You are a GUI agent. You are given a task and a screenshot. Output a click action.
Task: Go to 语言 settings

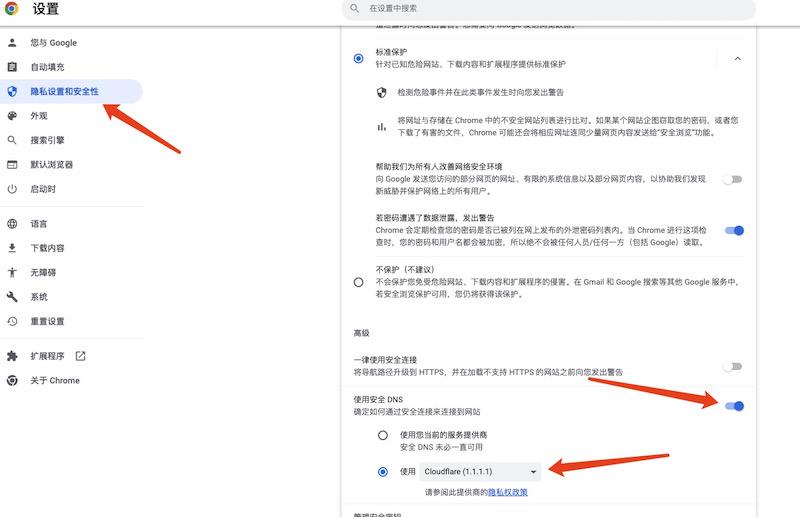71,224
